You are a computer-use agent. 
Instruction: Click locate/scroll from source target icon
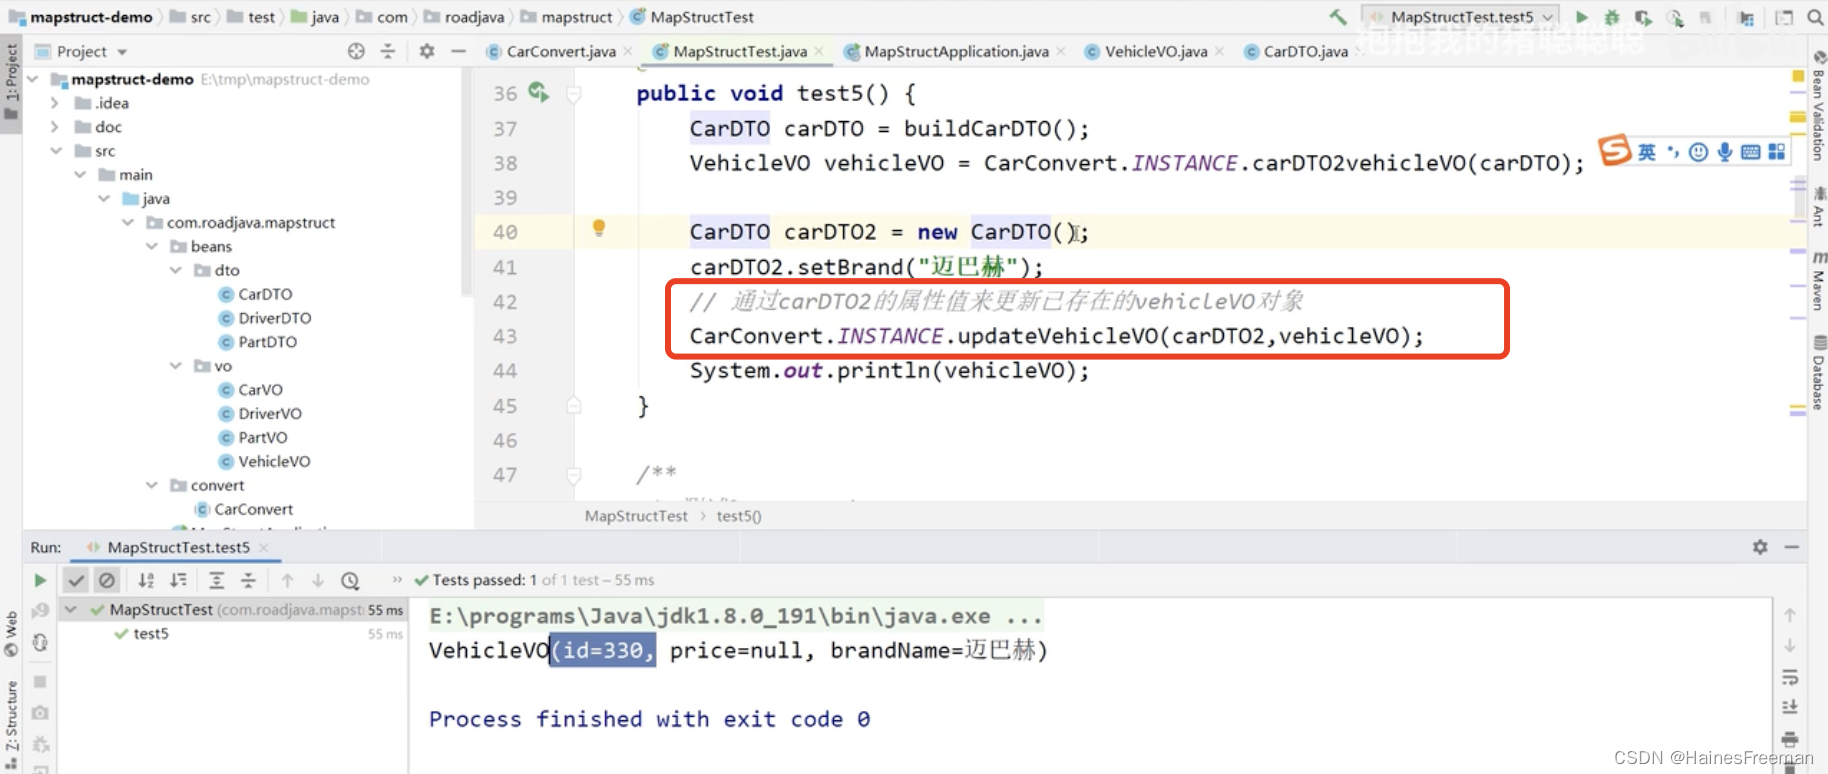click(356, 51)
